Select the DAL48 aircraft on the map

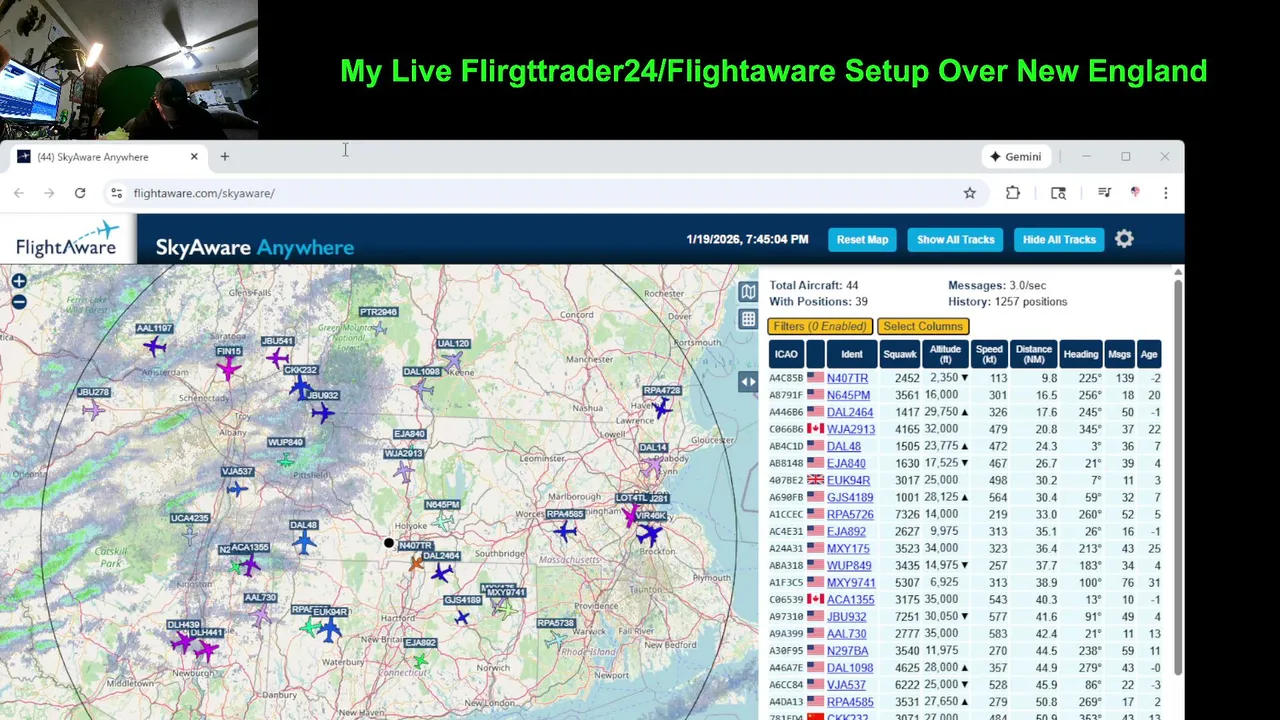pos(304,543)
